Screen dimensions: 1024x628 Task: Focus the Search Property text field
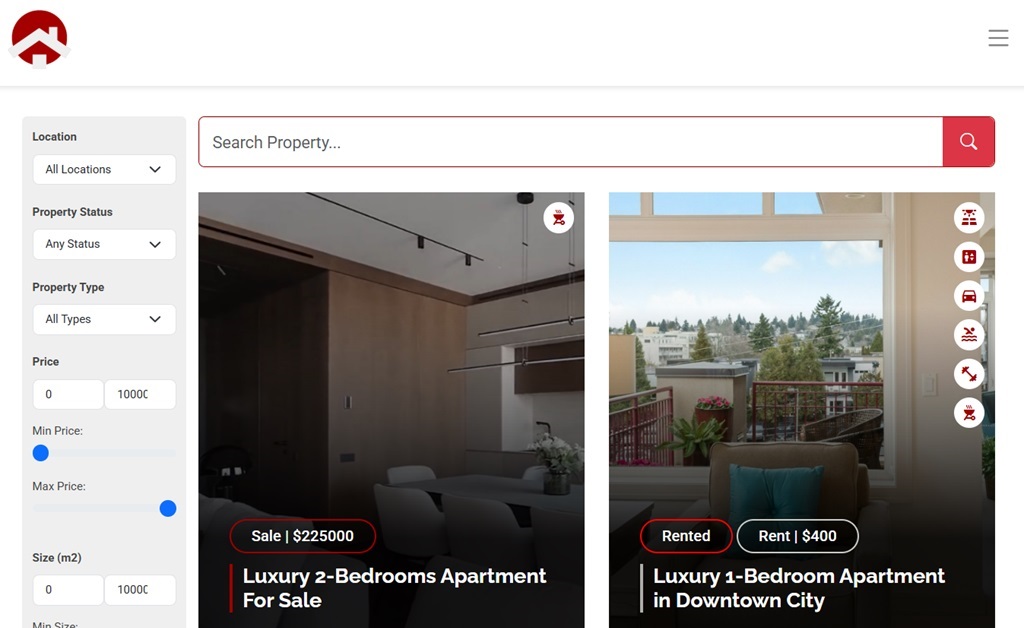(x=571, y=142)
